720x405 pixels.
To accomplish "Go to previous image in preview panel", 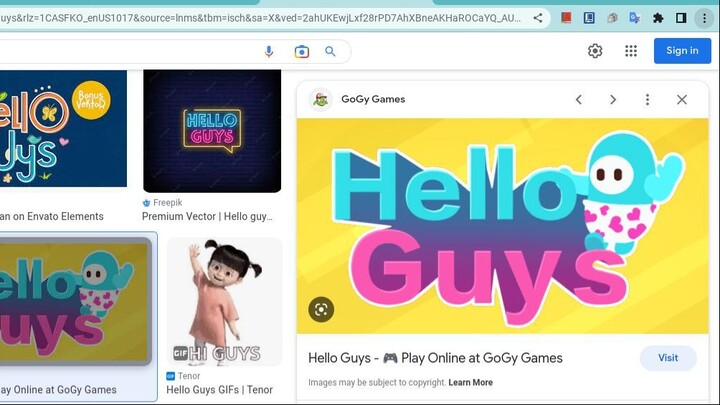I will (x=579, y=100).
